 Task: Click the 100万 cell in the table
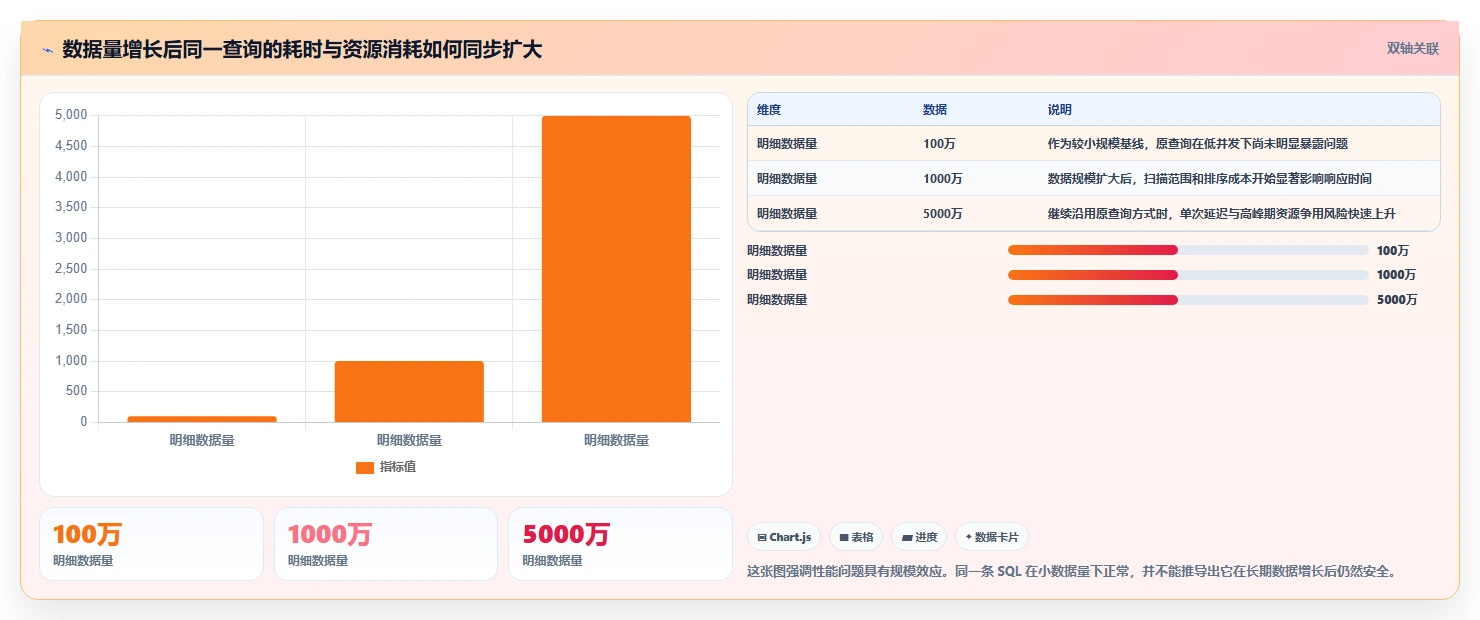click(x=939, y=143)
